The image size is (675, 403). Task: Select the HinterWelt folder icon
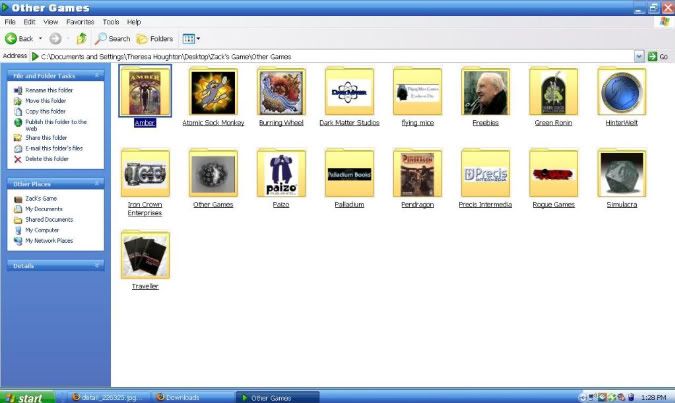[x=621, y=91]
